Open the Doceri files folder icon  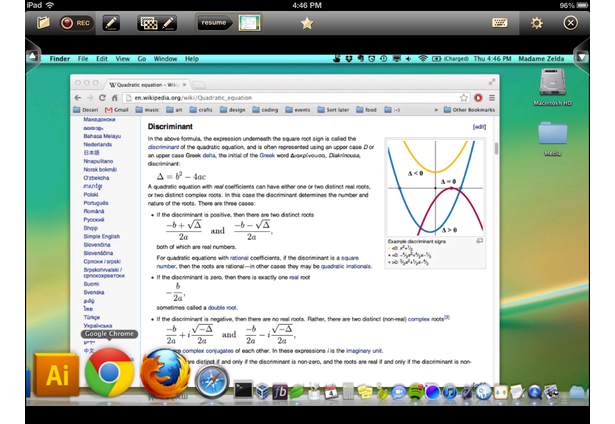point(44,23)
